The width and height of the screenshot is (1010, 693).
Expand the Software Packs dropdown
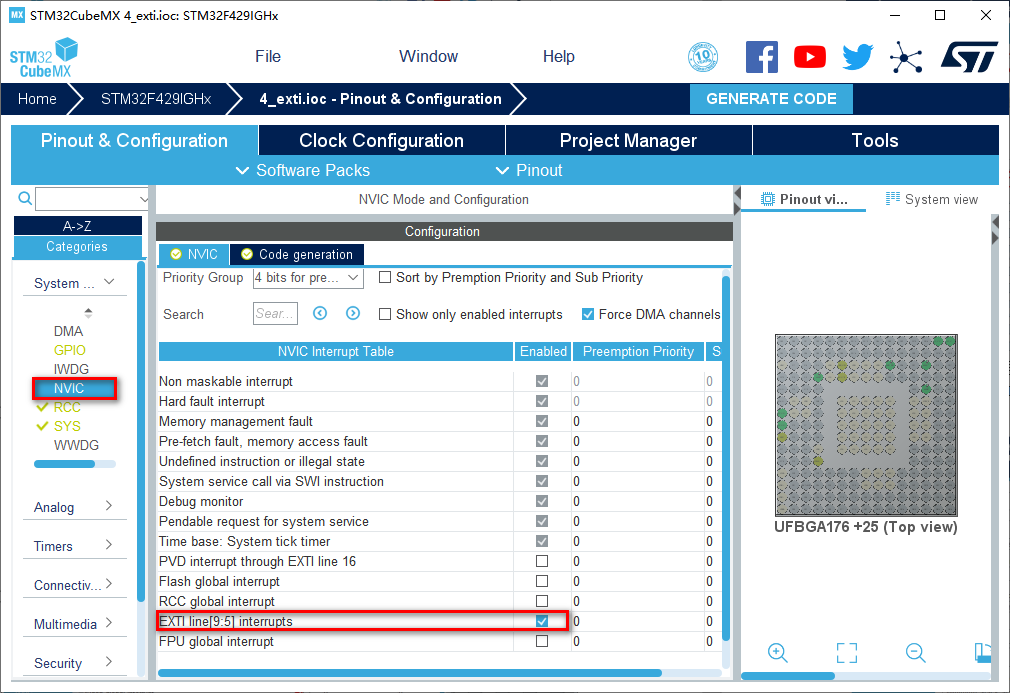coord(302,170)
